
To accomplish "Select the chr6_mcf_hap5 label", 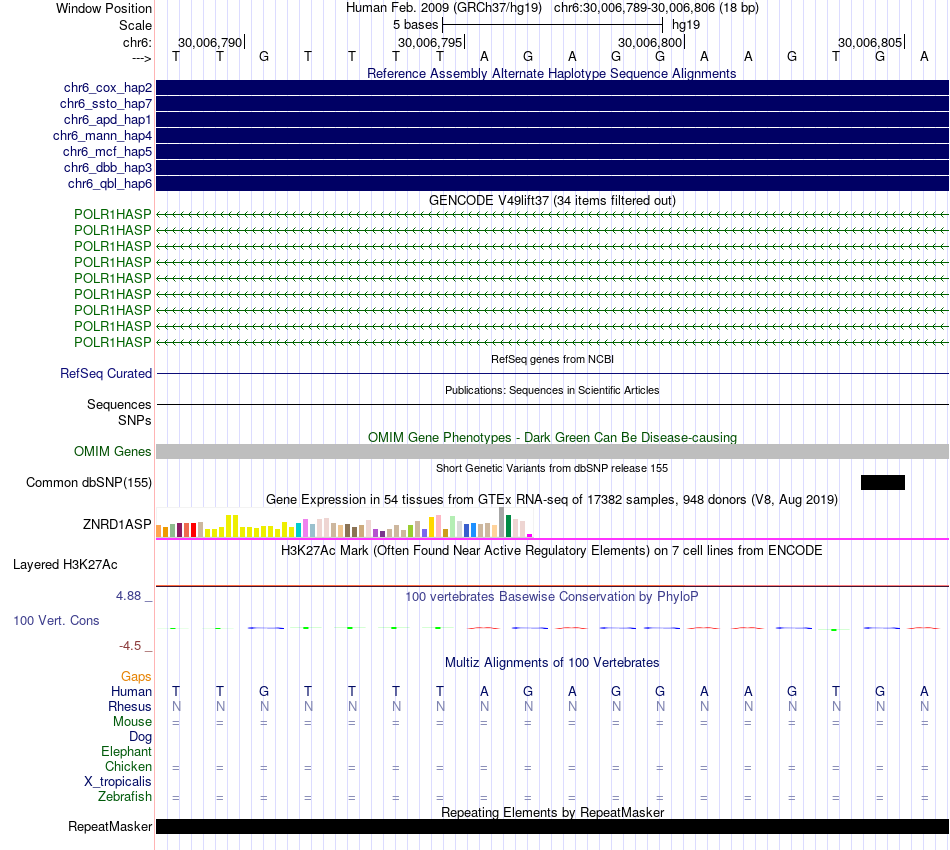I will [x=107, y=151].
